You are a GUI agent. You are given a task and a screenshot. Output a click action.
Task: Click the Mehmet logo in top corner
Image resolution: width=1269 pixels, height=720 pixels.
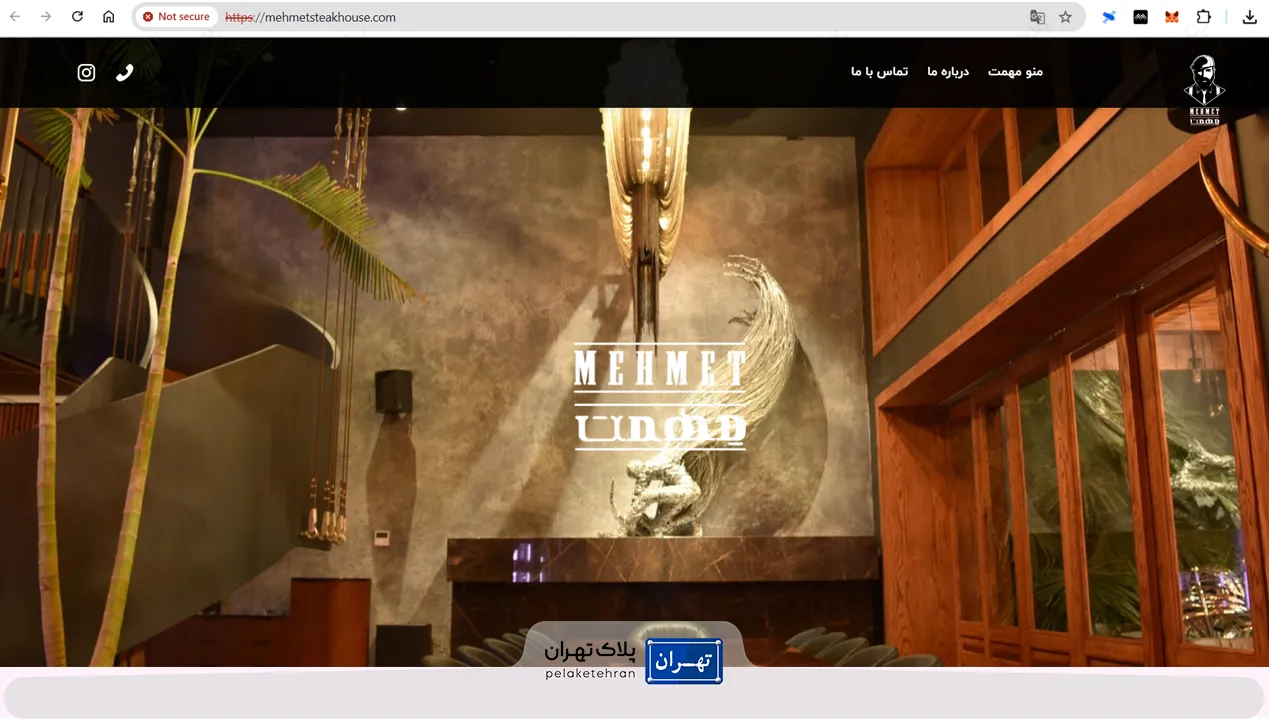coord(1204,90)
